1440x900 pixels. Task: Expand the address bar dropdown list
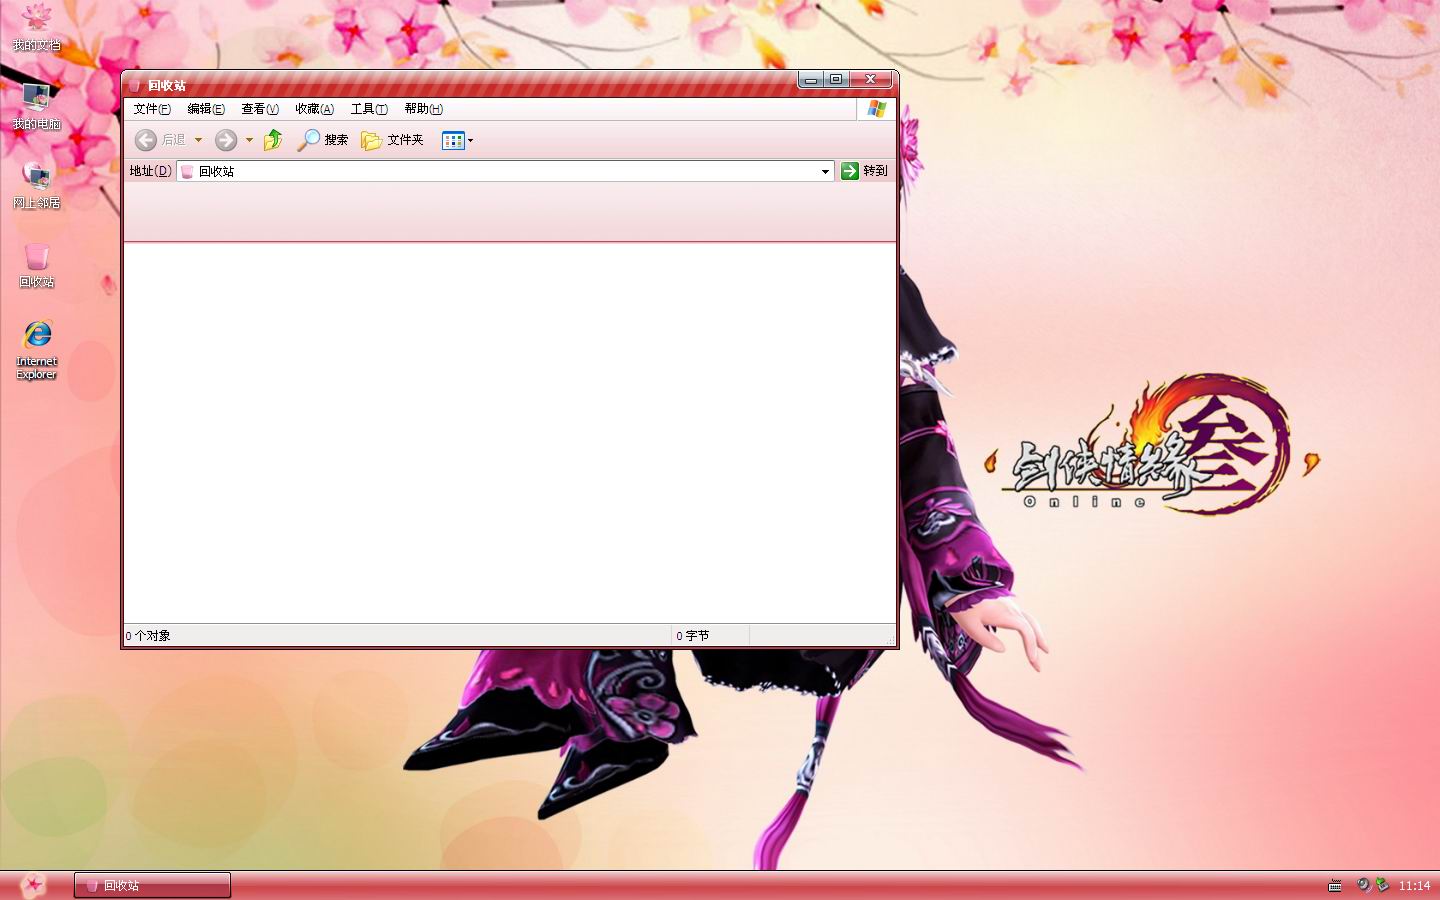tap(825, 172)
